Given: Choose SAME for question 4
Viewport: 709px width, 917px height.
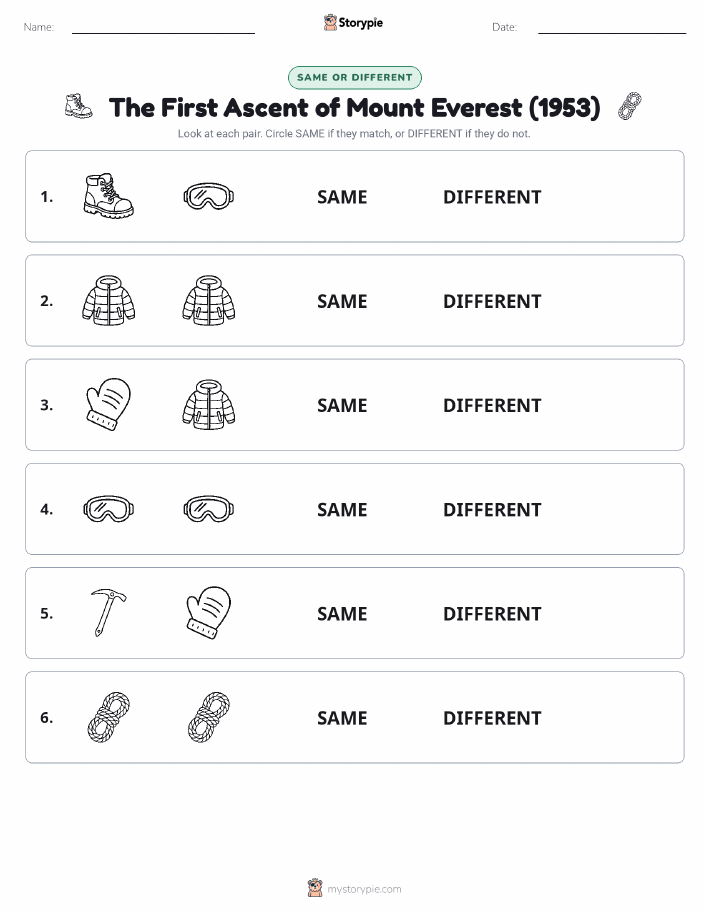Looking at the screenshot, I should point(342,509).
